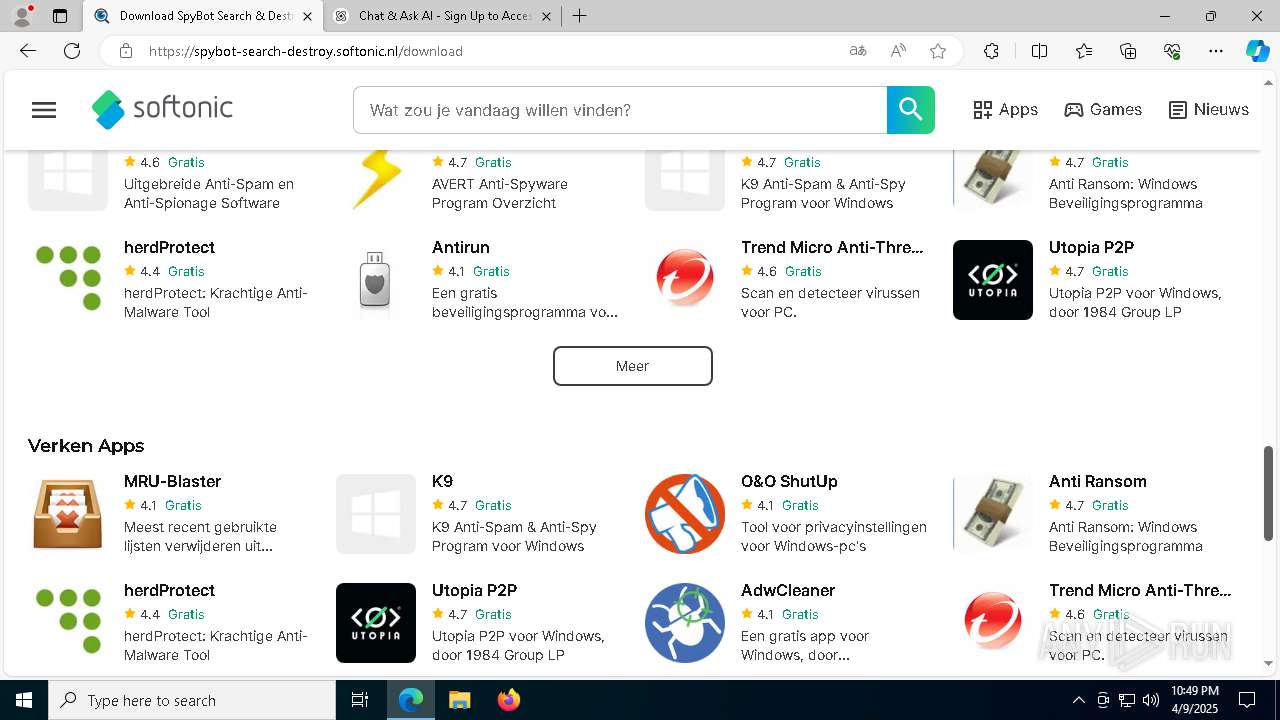Click the page vertical scrollbar thumb
The height and width of the screenshot is (720, 1280).
coord(1269,494)
